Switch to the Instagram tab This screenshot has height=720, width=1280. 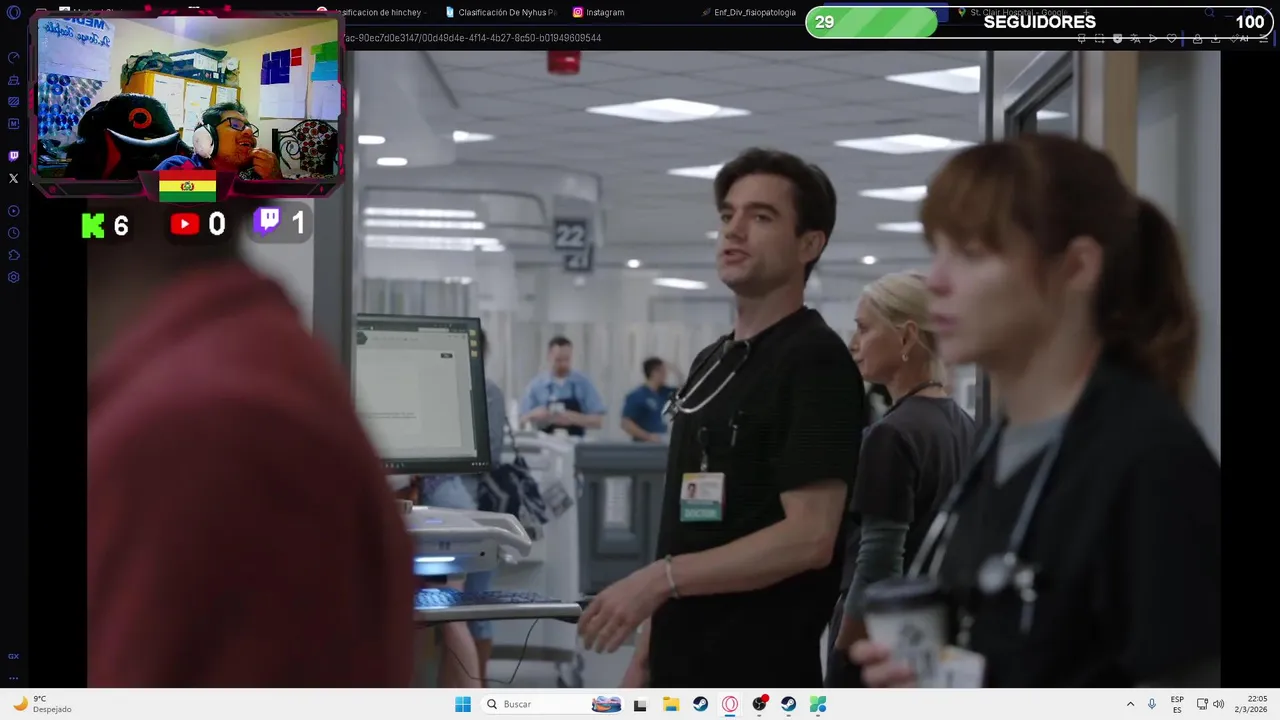[600, 12]
